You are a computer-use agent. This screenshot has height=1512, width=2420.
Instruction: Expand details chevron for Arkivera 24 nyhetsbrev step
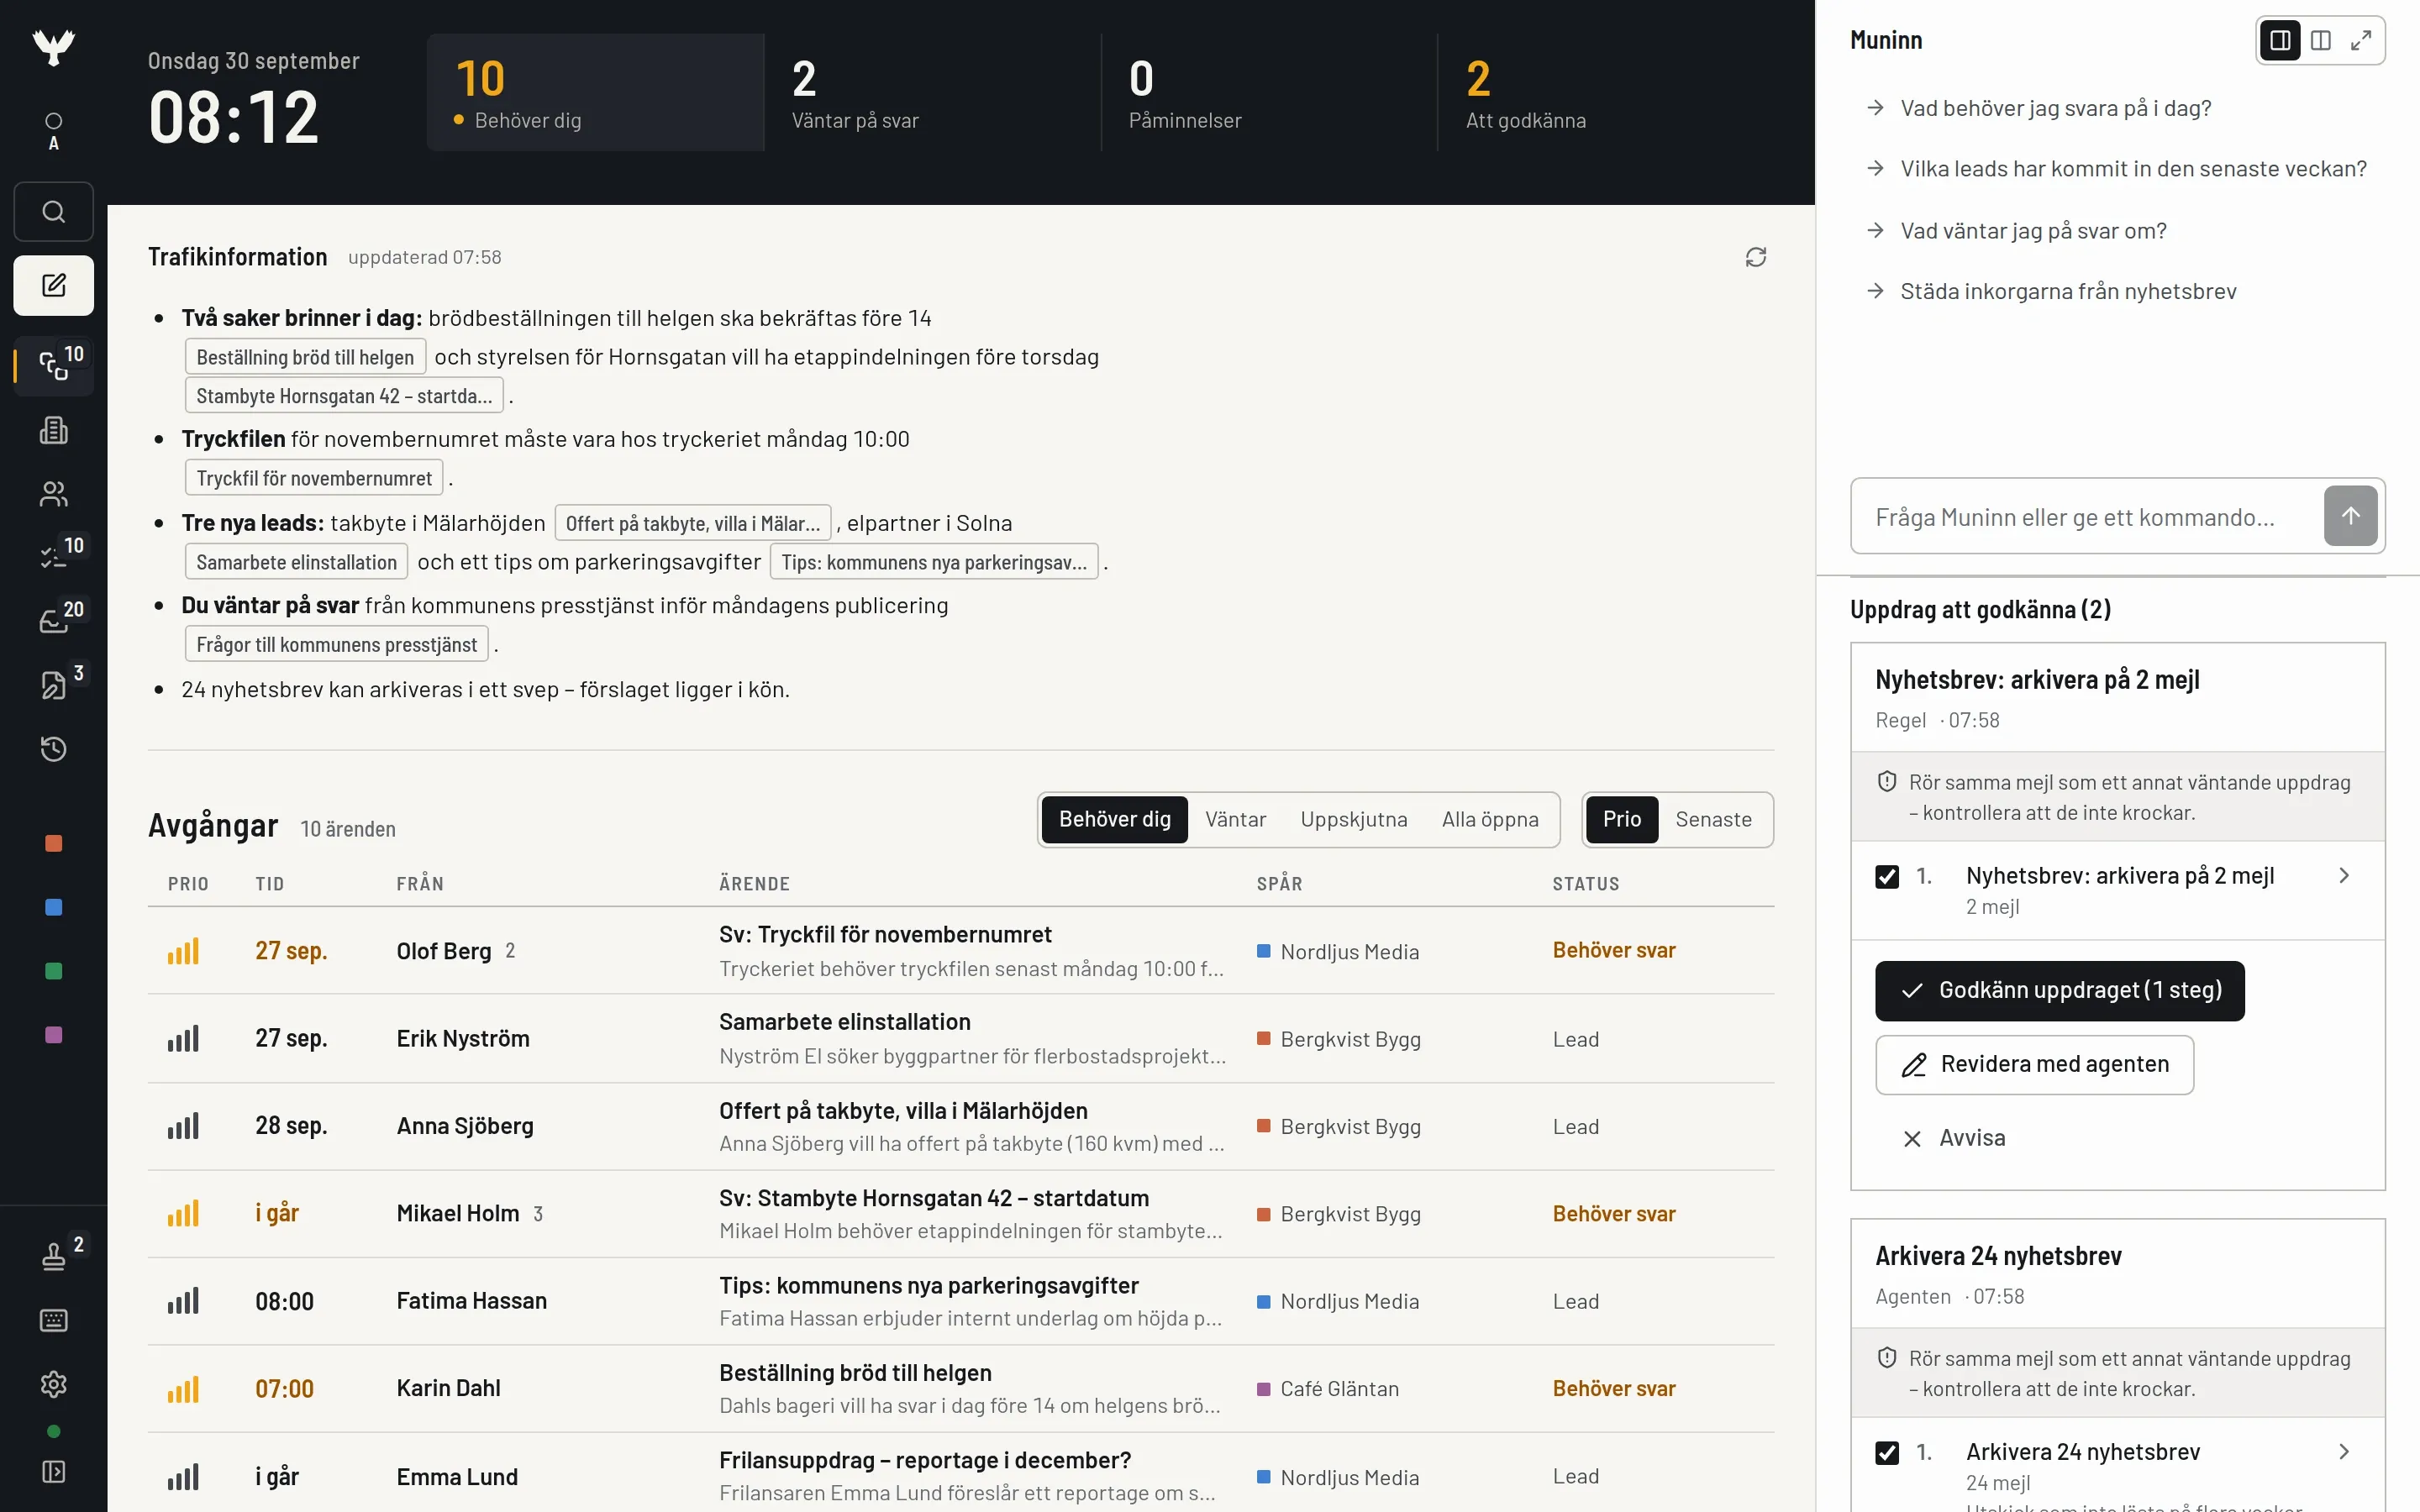pos(2344,1451)
